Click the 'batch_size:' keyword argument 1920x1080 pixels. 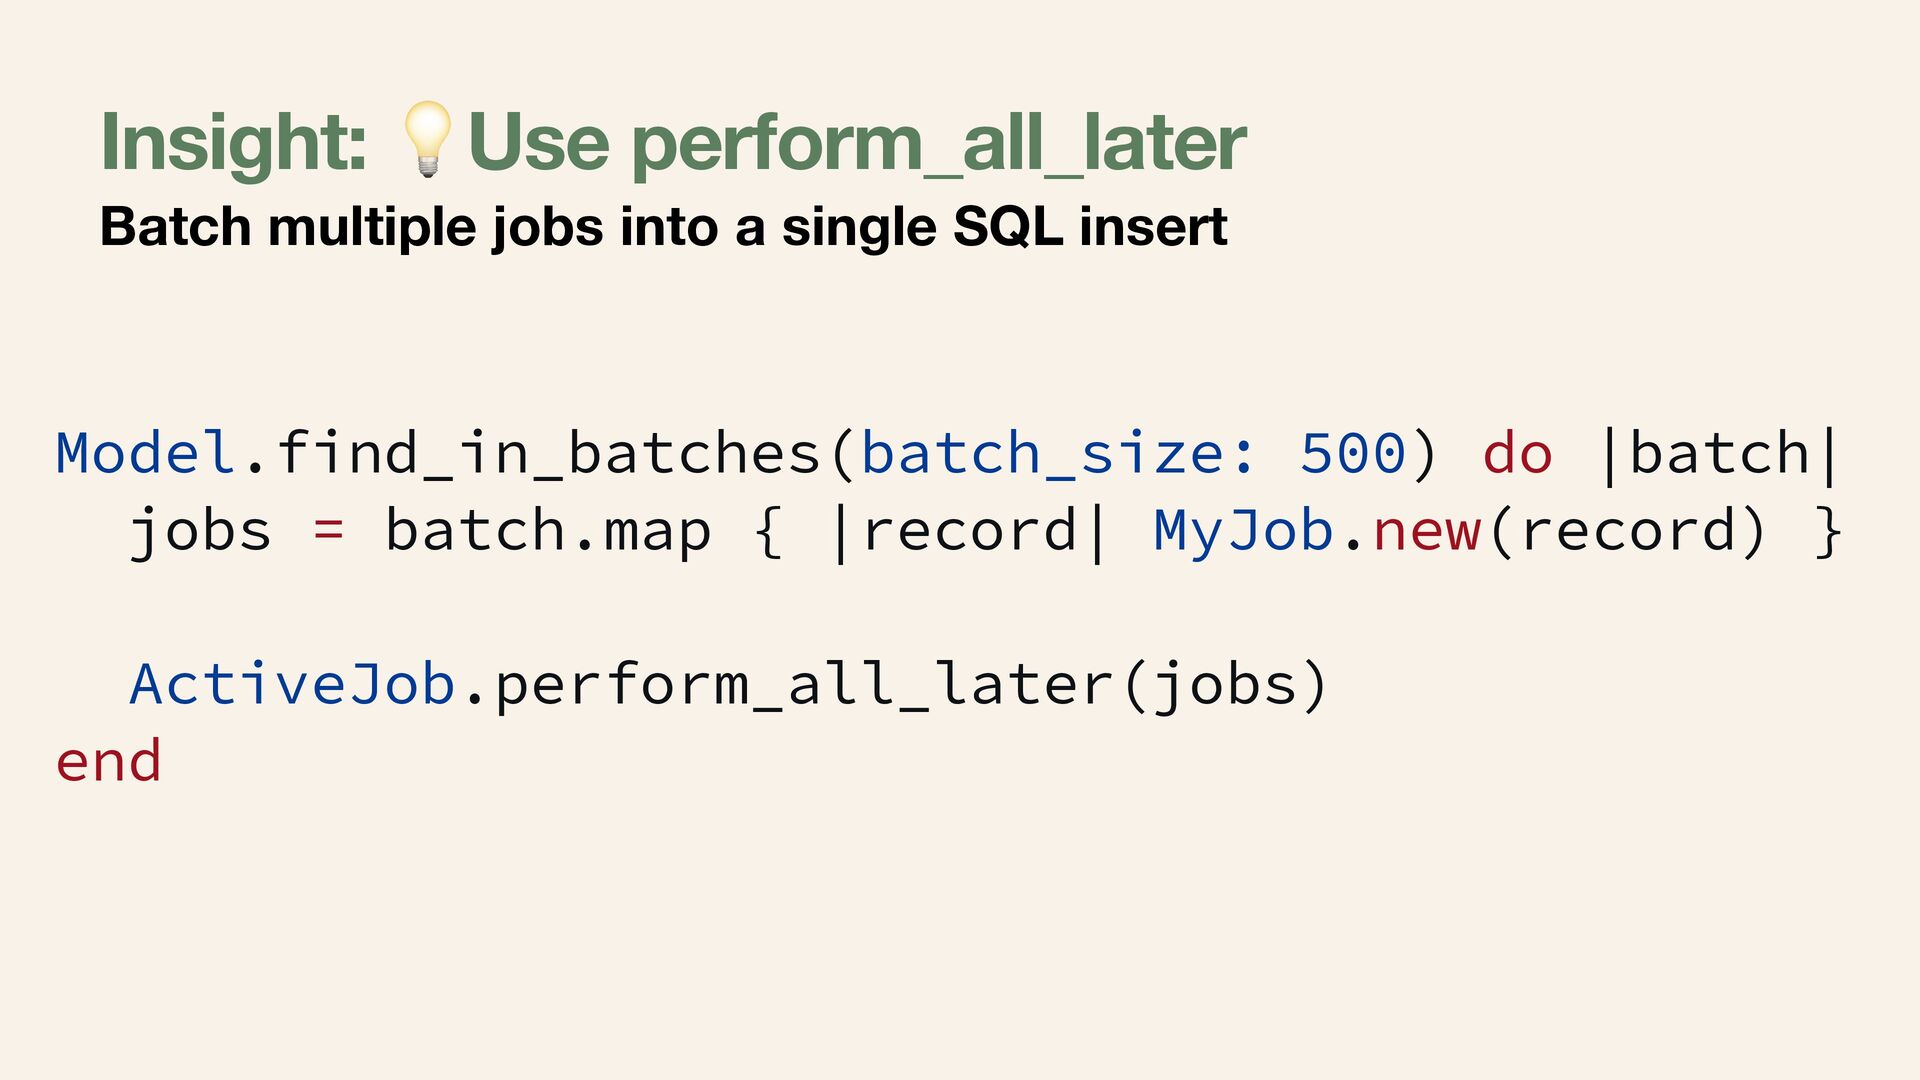[x=1057, y=454]
